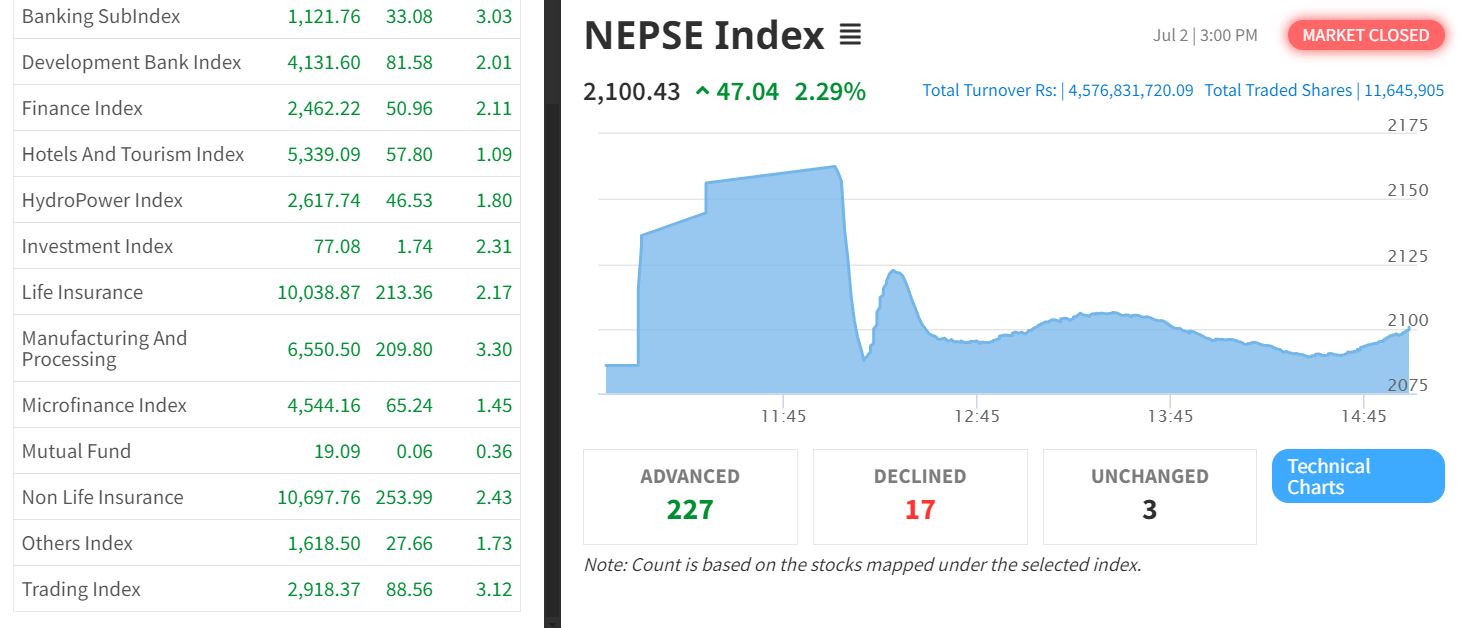The image size is (1463, 628).
Task: Select Manufacturing And Processing index
Action: coord(267,349)
